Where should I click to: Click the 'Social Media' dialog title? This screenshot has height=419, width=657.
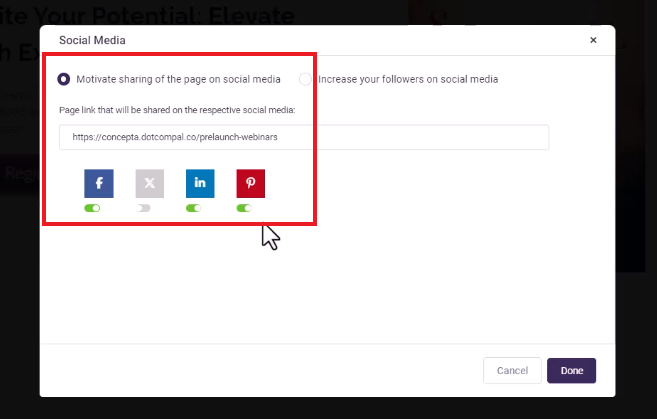point(92,40)
